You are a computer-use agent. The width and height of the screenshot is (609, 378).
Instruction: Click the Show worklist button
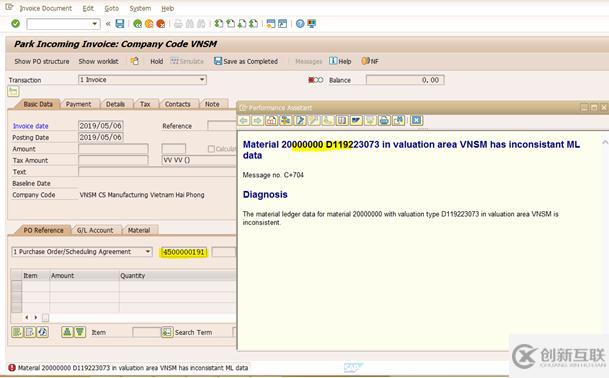click(x=99, y=61)
